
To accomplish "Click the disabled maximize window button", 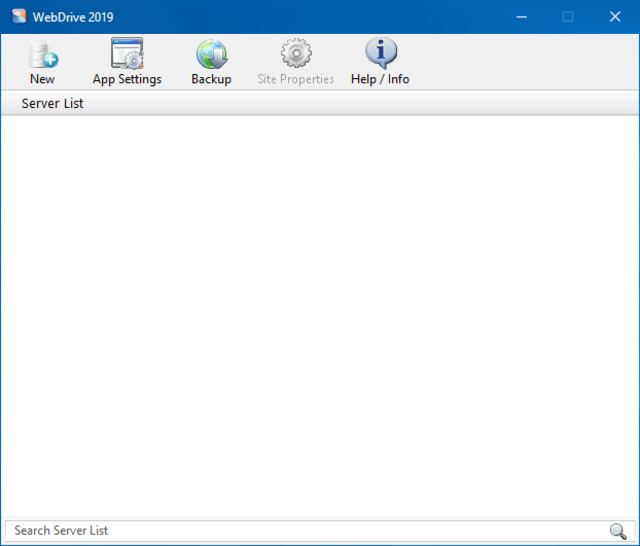I will 568,16.
